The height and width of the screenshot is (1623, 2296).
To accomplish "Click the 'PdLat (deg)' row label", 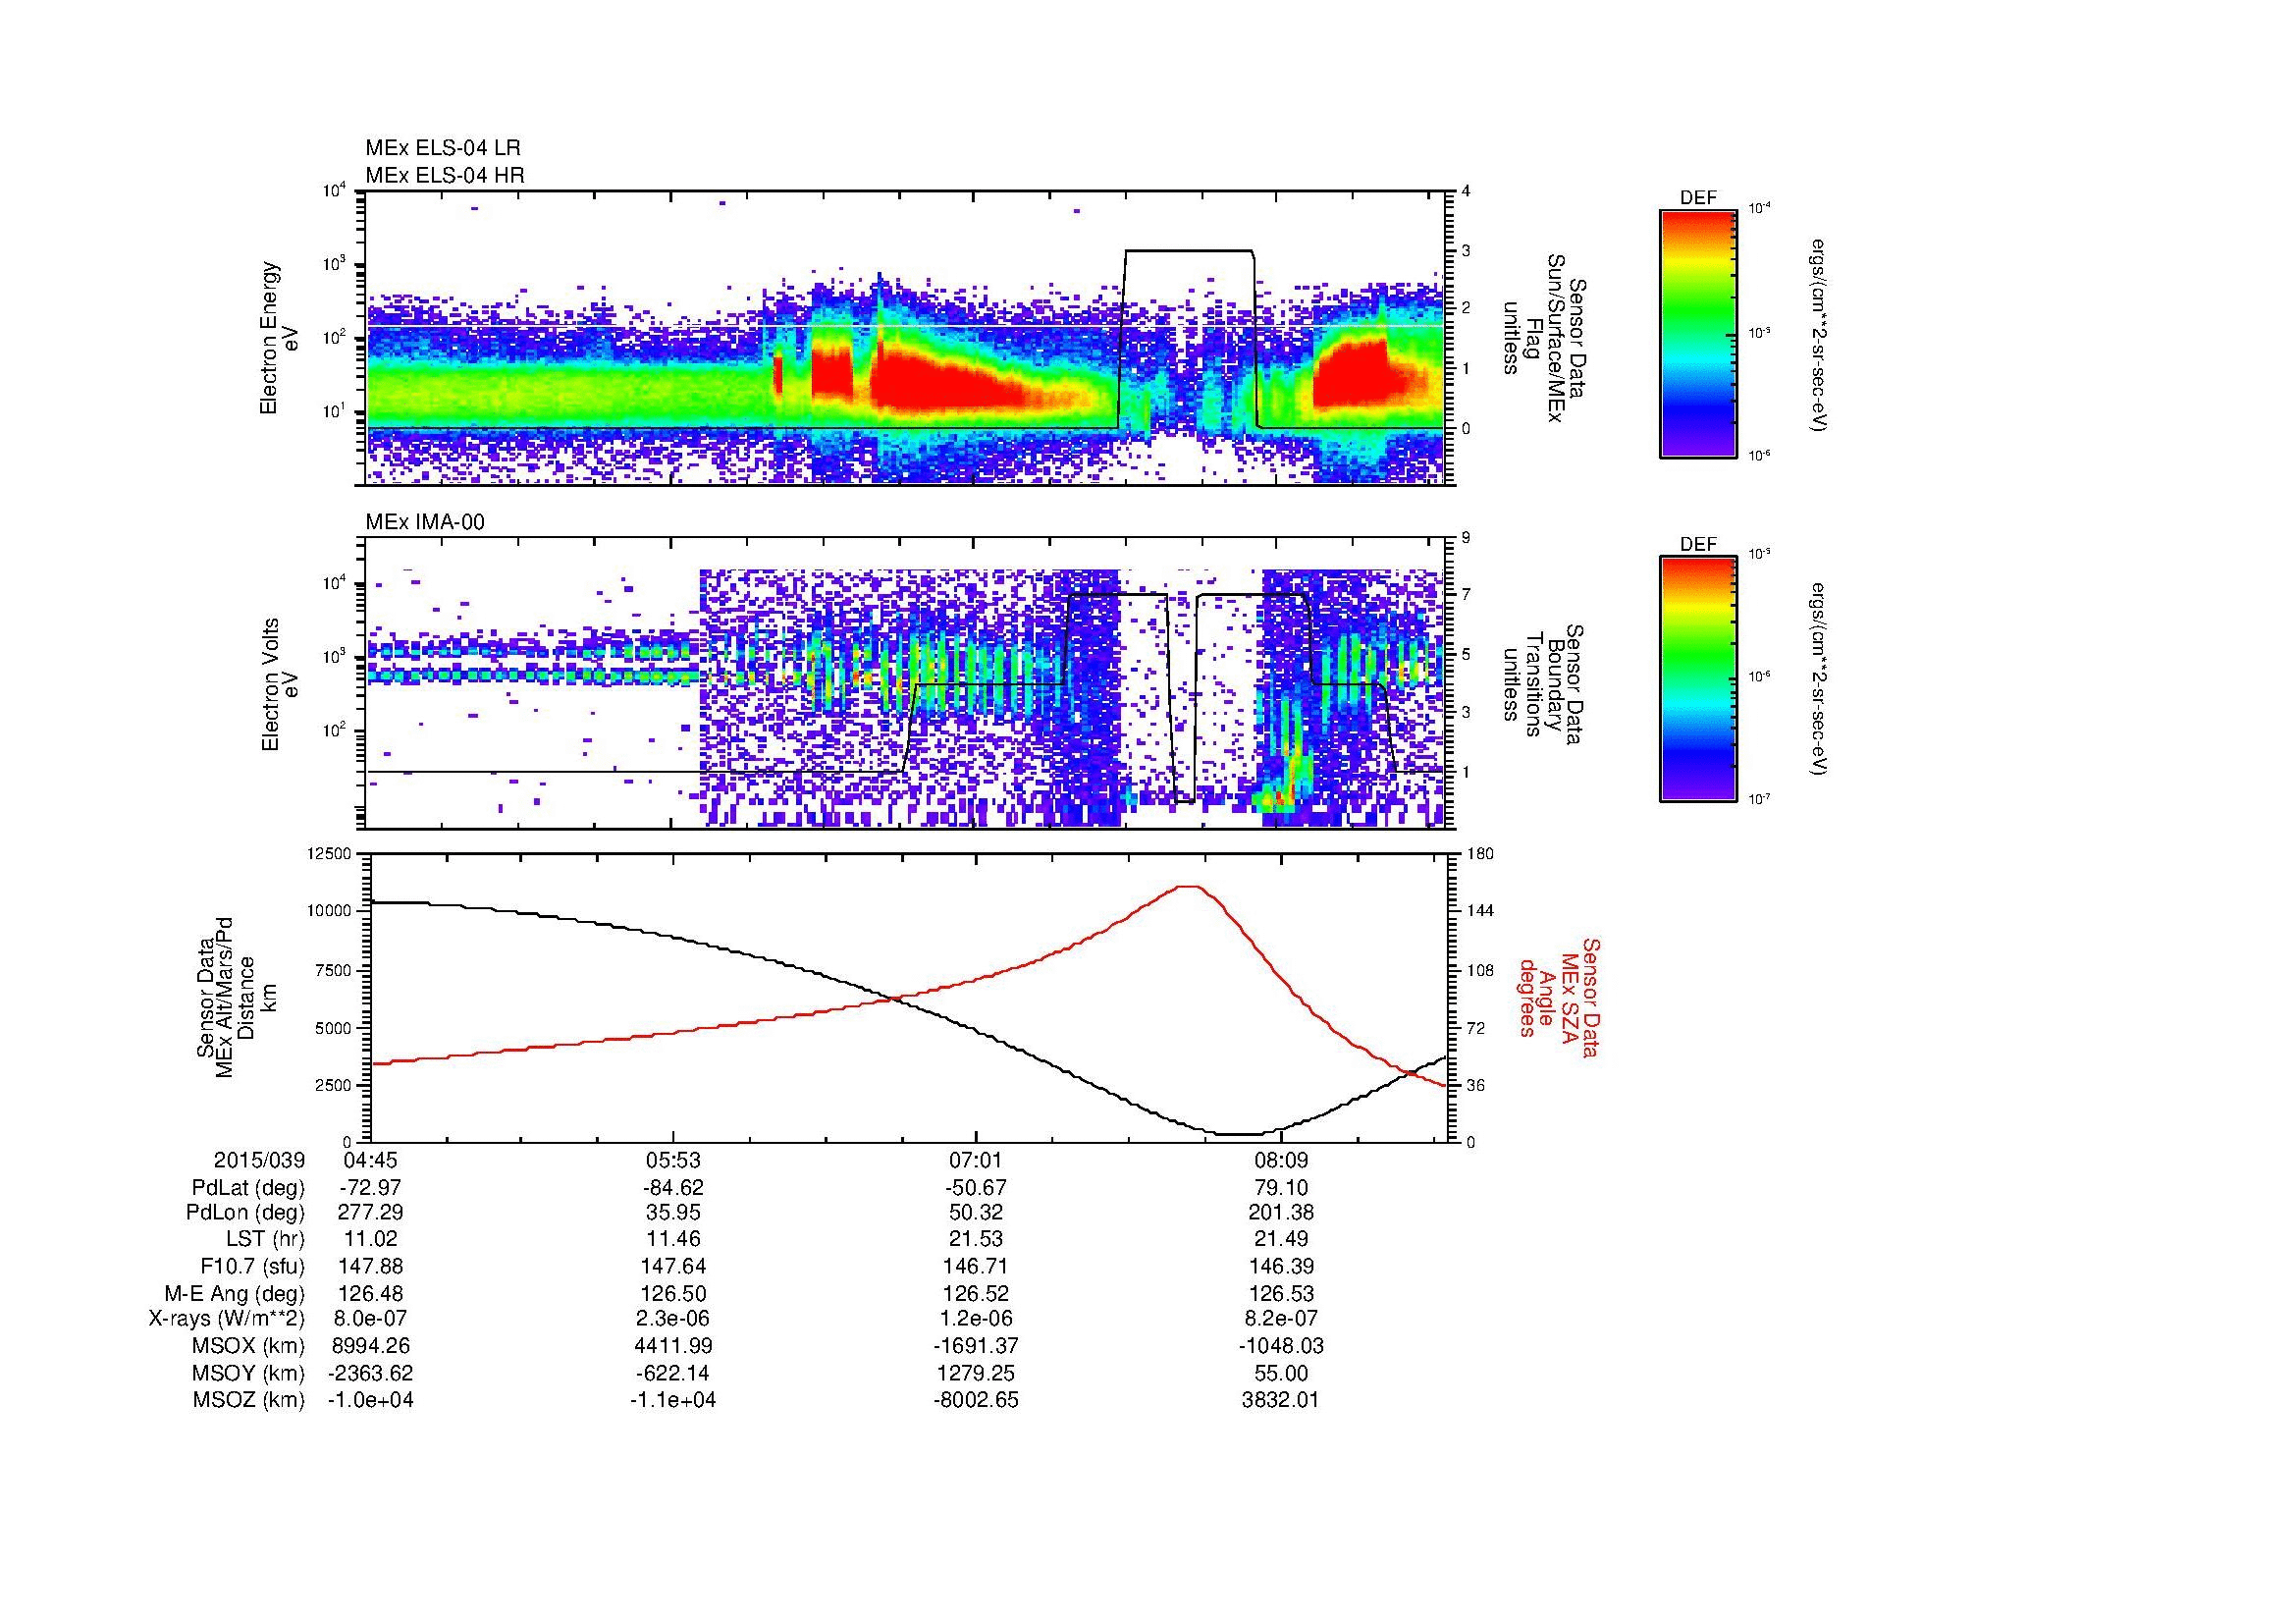I will tap(248, 1188).
